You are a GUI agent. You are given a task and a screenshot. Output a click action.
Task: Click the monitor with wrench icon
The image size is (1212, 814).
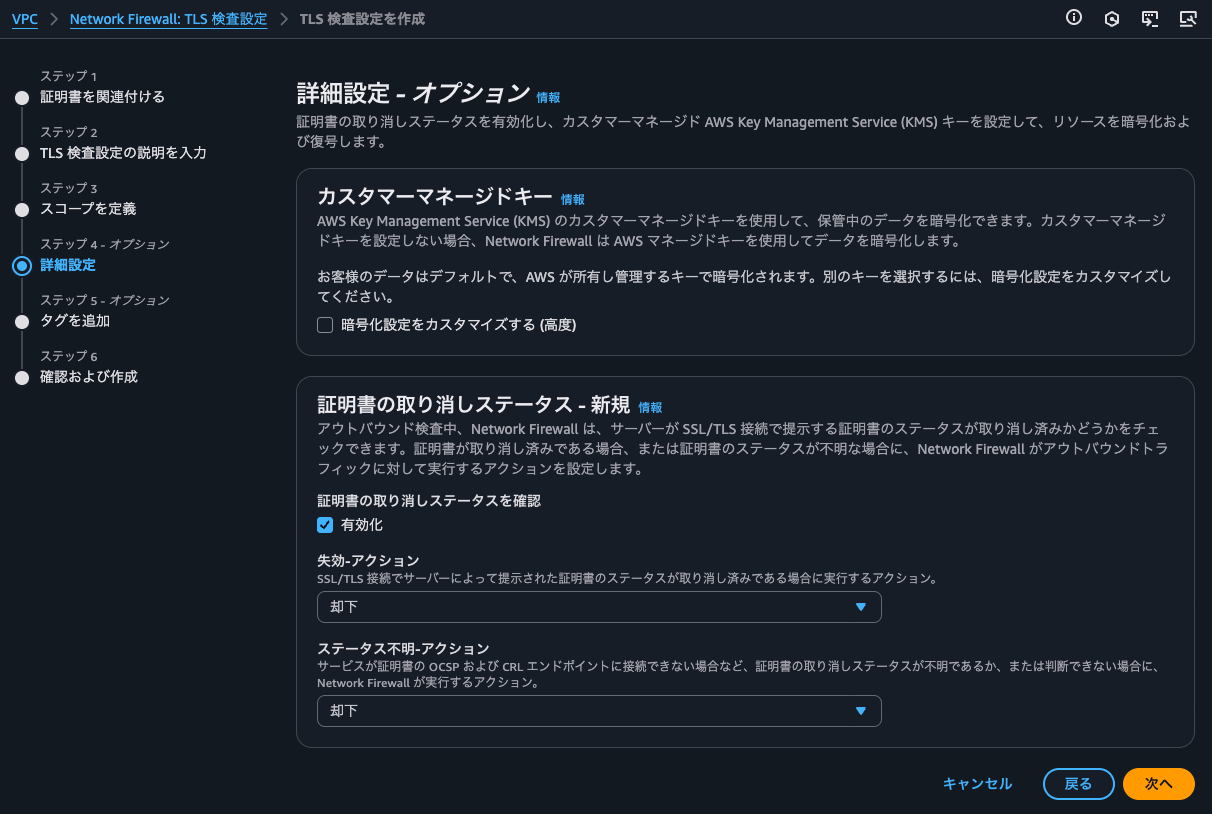click(x=1188, y=18)
